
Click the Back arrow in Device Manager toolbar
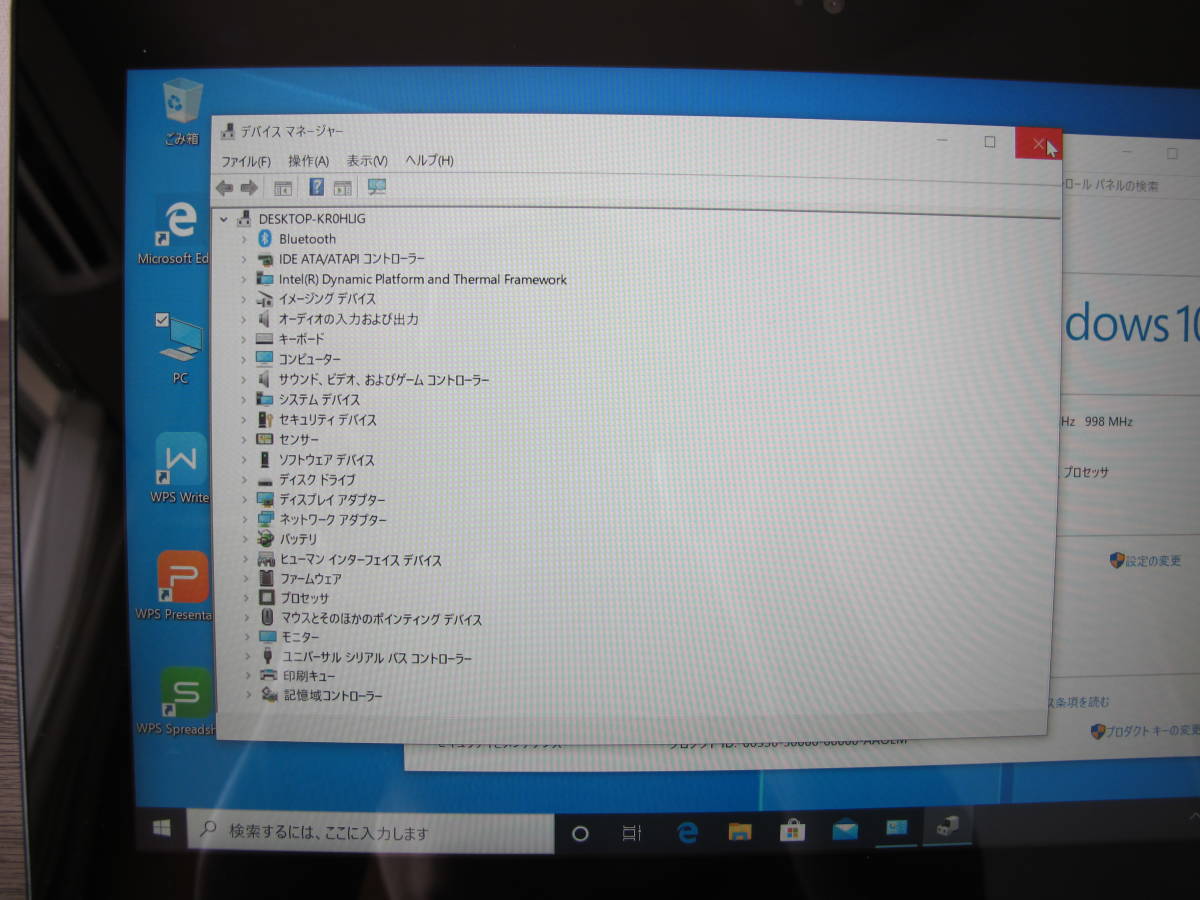[x=224, y=187]
